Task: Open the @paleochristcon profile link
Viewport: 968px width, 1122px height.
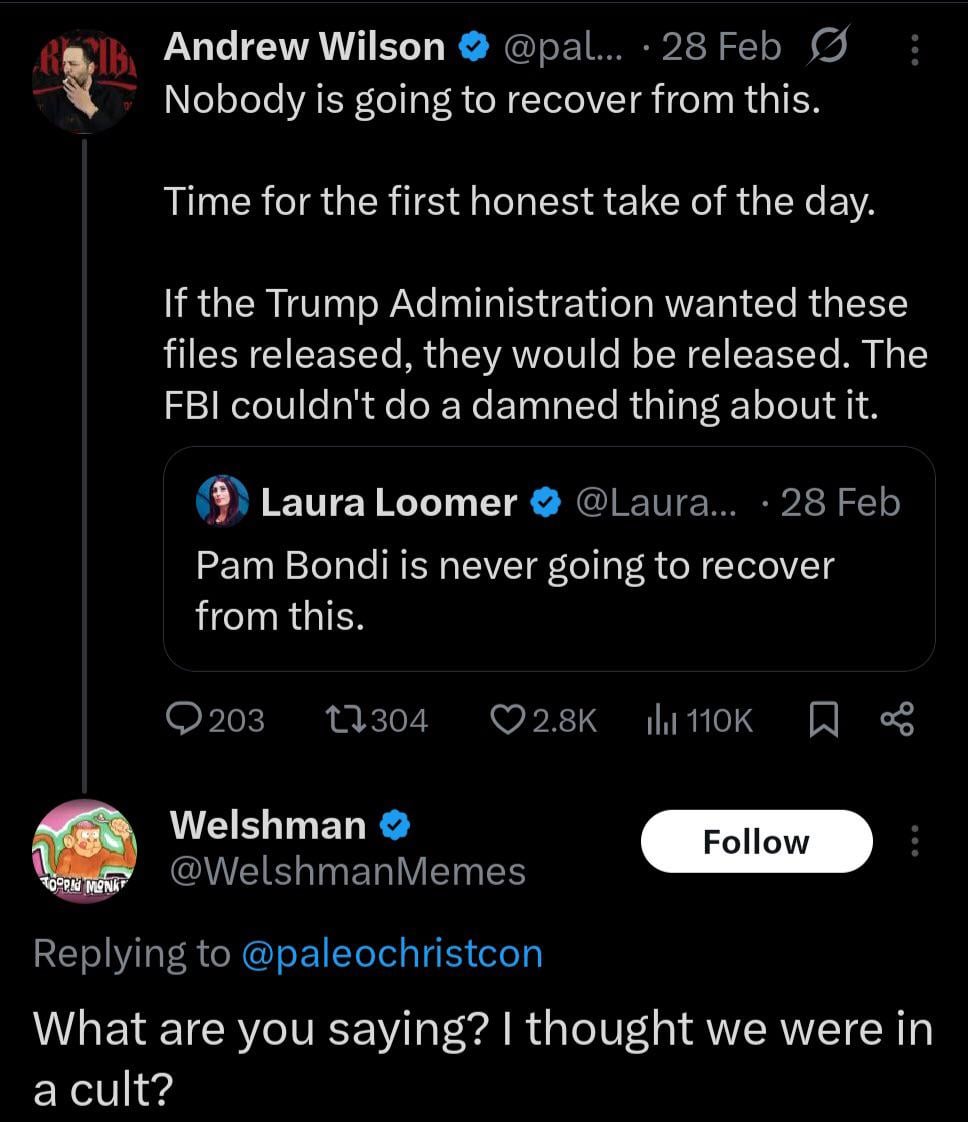Action: (x=392, y=953)
